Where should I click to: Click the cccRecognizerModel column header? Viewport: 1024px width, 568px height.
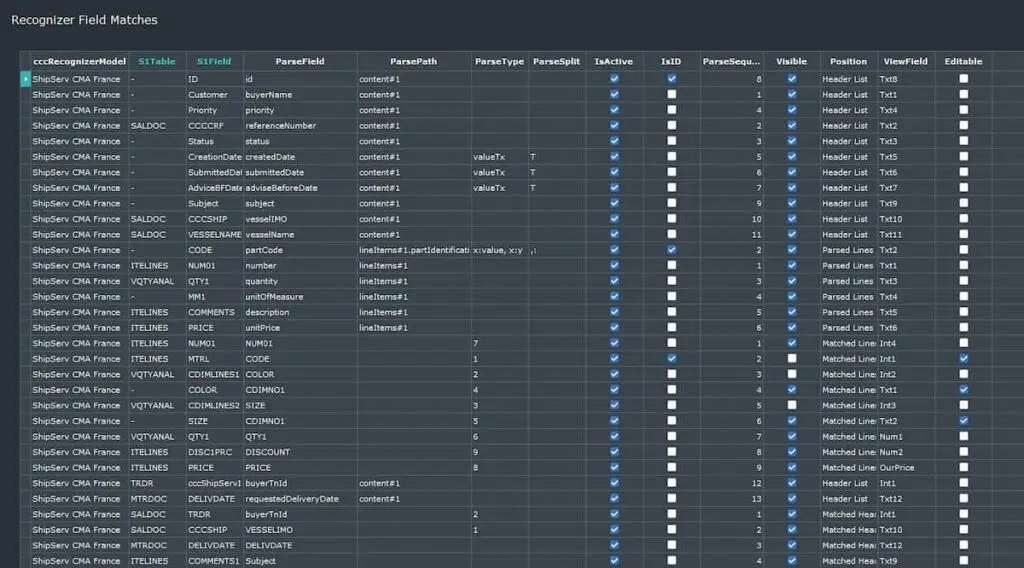point(79,61)
